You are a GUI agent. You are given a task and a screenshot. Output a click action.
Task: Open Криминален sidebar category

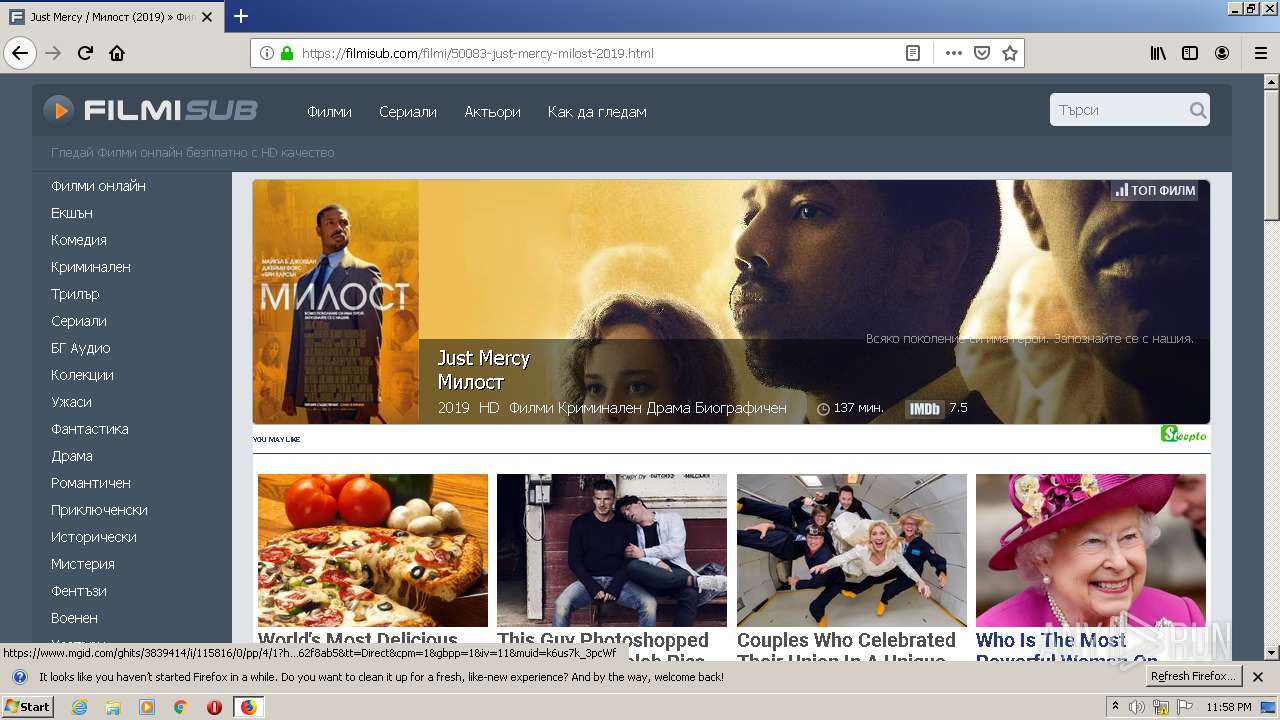91,267
